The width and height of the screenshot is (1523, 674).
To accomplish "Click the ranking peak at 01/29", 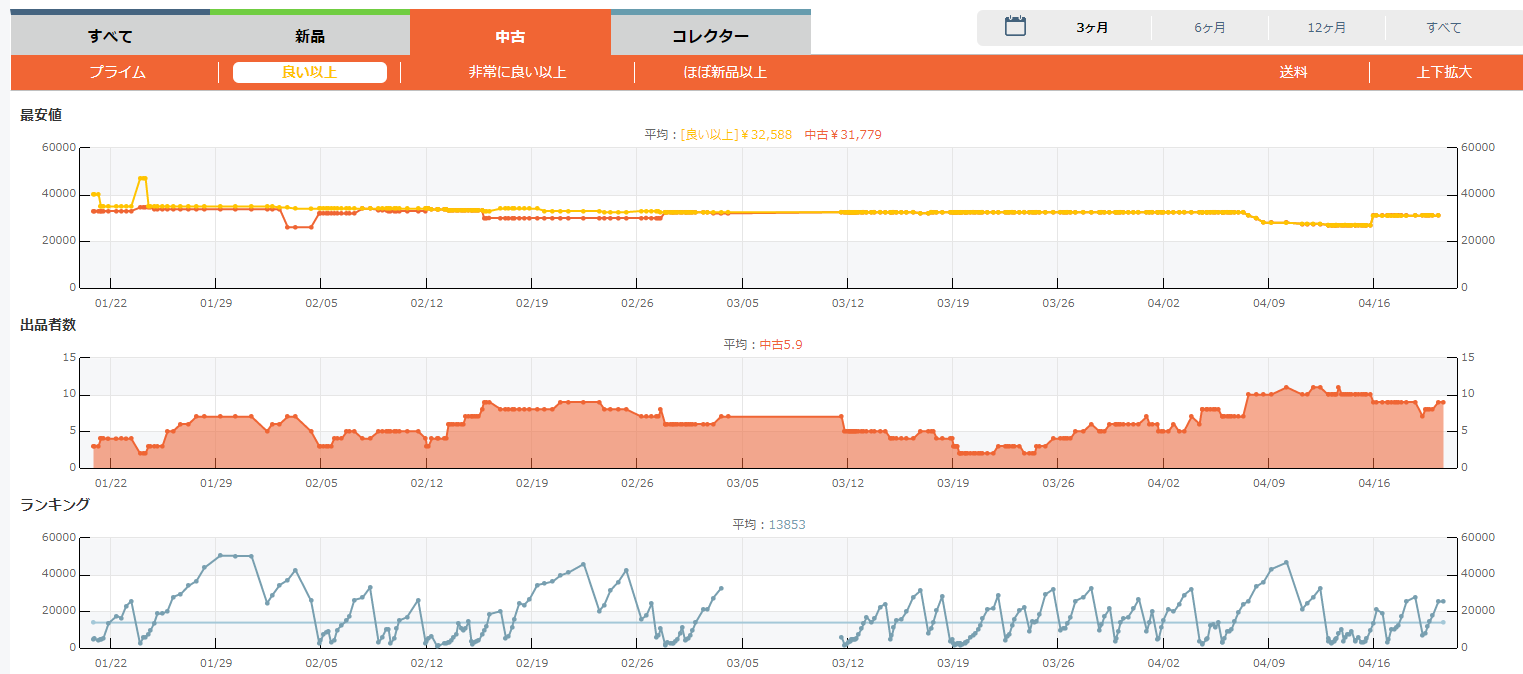I will coord(221,555).
